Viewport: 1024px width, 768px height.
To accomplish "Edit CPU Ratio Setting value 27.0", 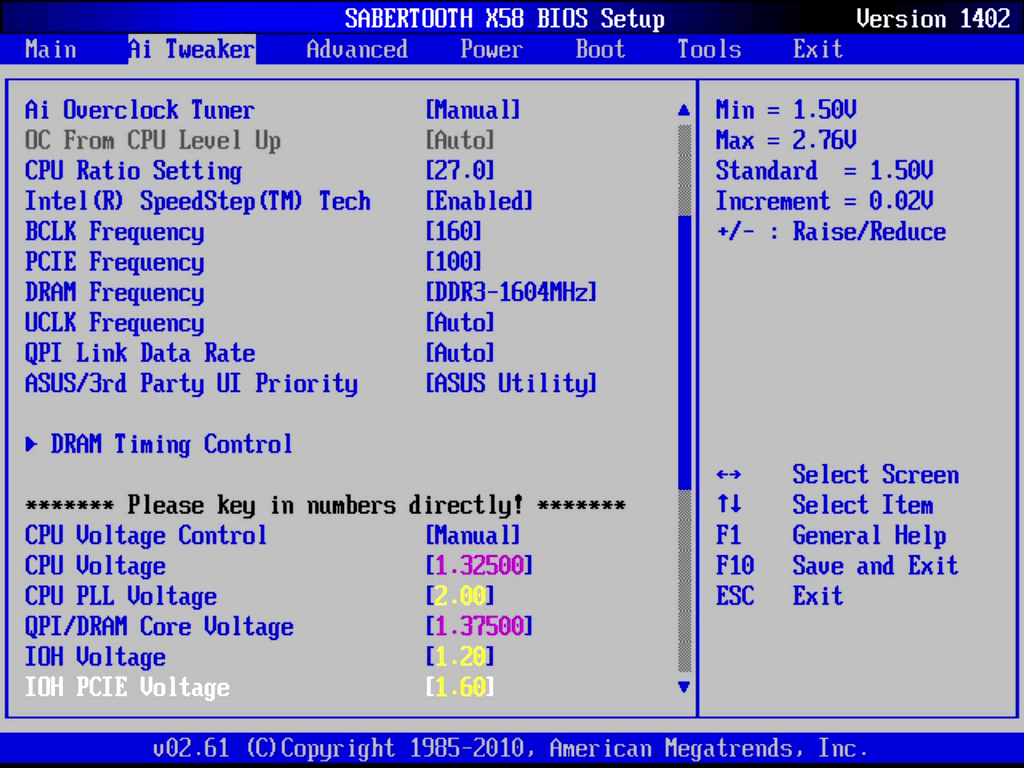I will coord(460,170).
